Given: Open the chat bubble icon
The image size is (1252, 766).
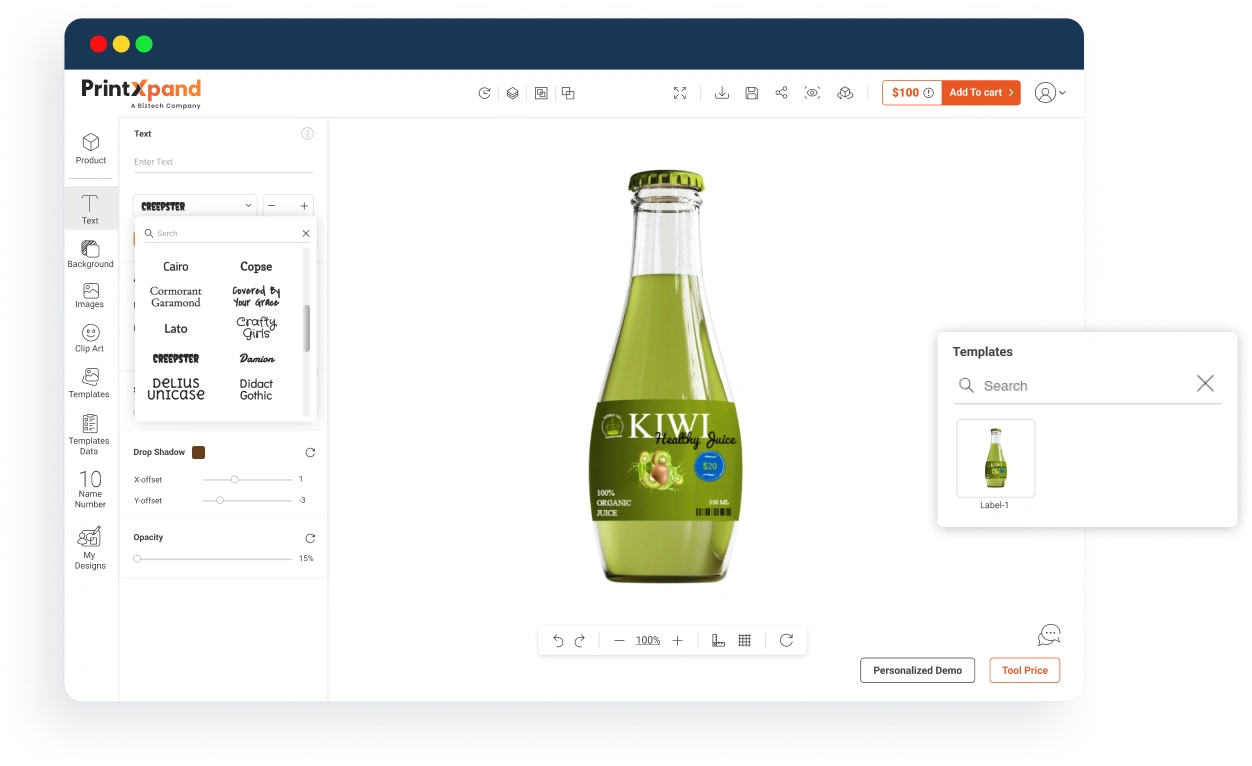Looking at the screenshot, I should tap(1049, 635).
